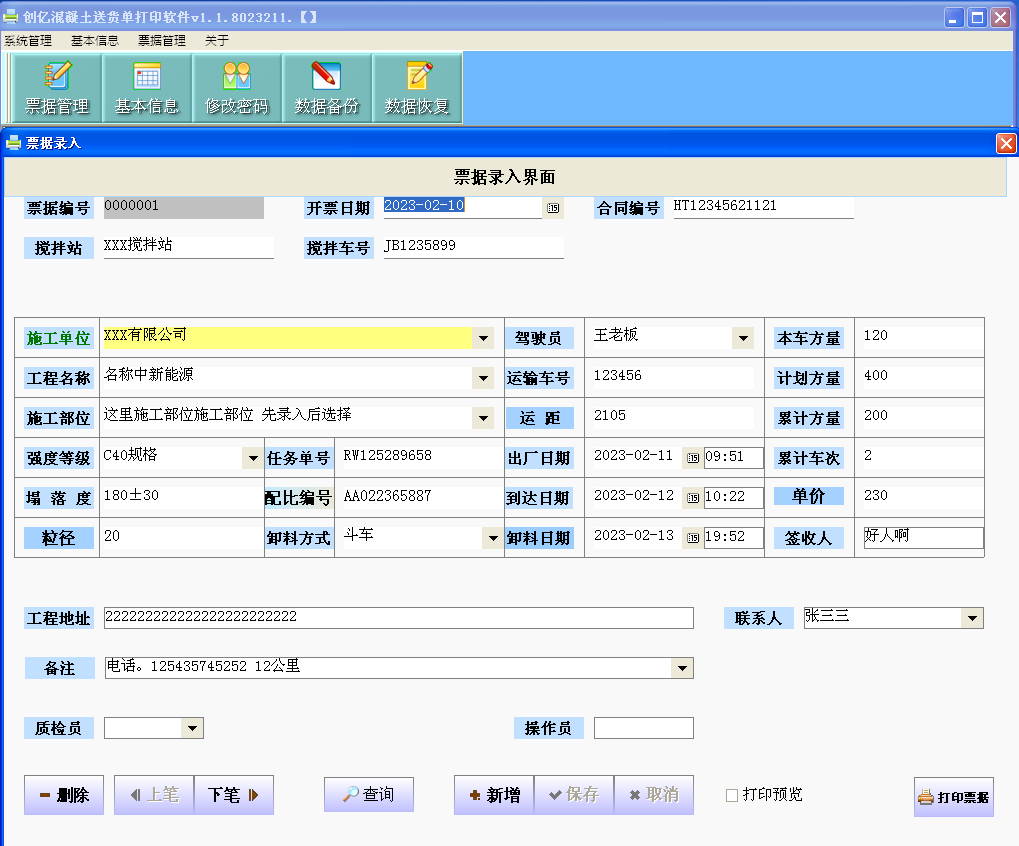The width and height of the screenshot is (1019, 846).
Task: Expand the 施工部位 dropdown
Action: (484, 418)
